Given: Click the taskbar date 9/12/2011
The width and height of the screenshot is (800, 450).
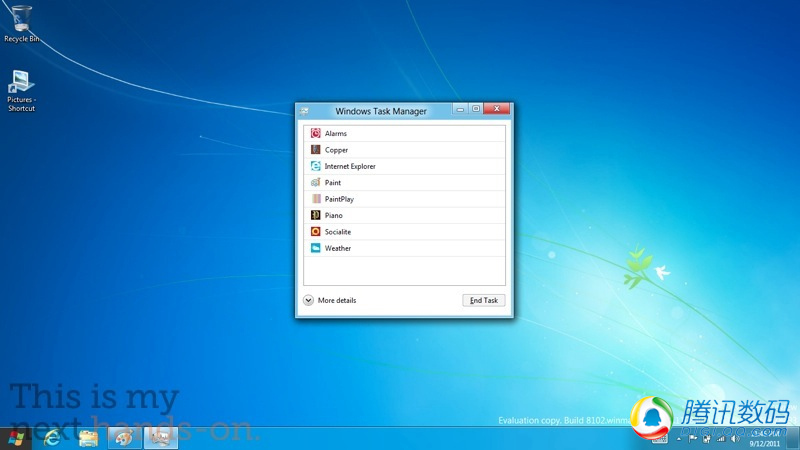Looking at the screenshot, I should 764,444.
